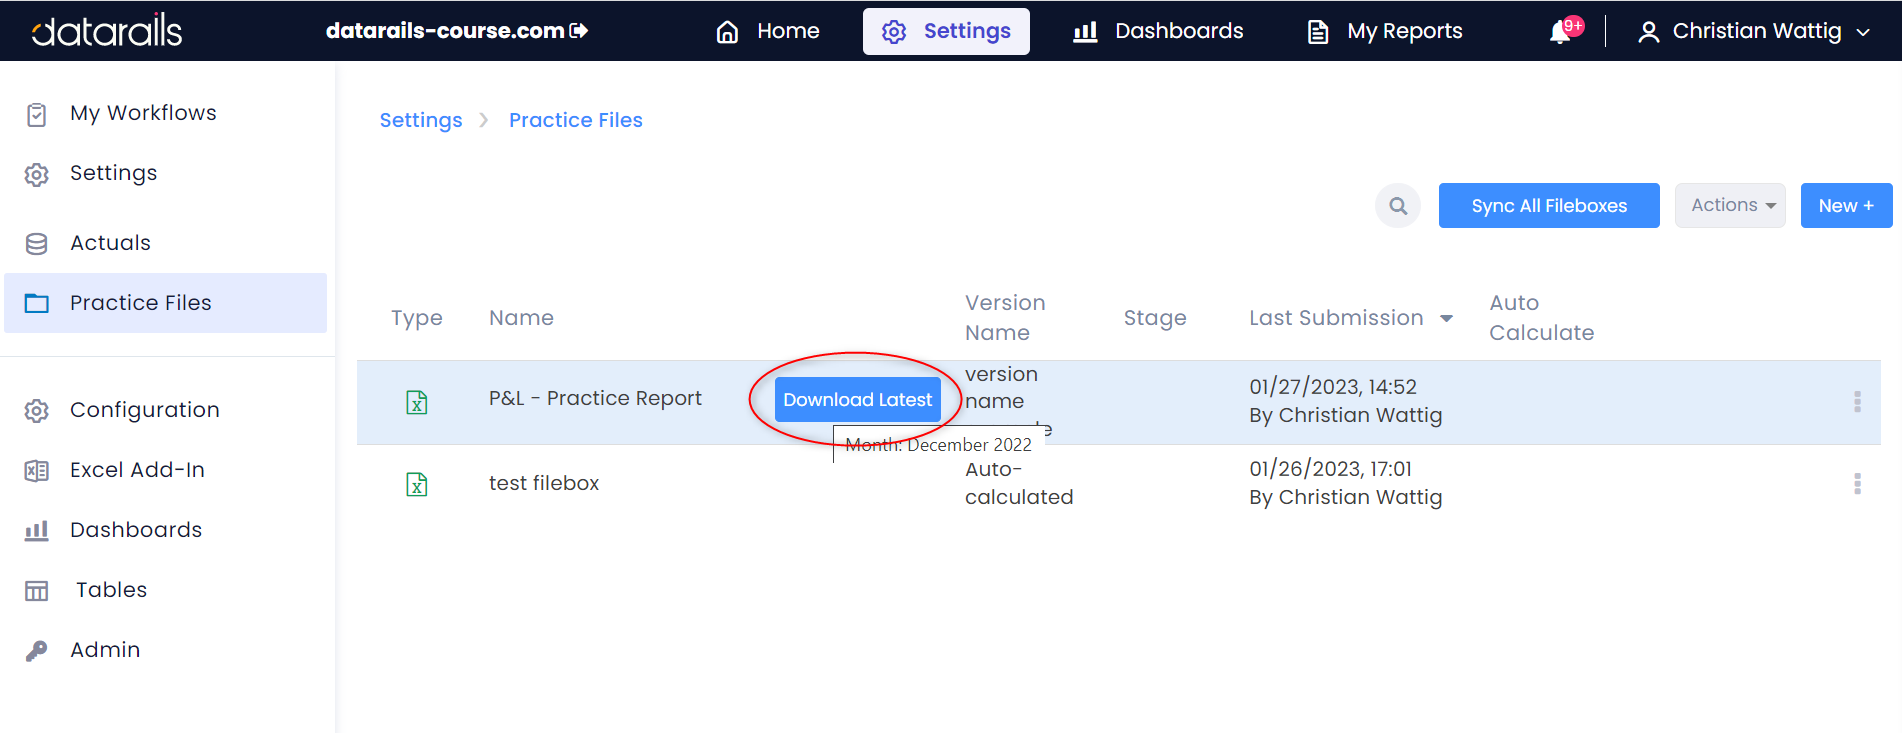The width and height of the screenshot is (1902, 733).
Task: Click the sidebar Settings gear icon
Action: [37, 175]
